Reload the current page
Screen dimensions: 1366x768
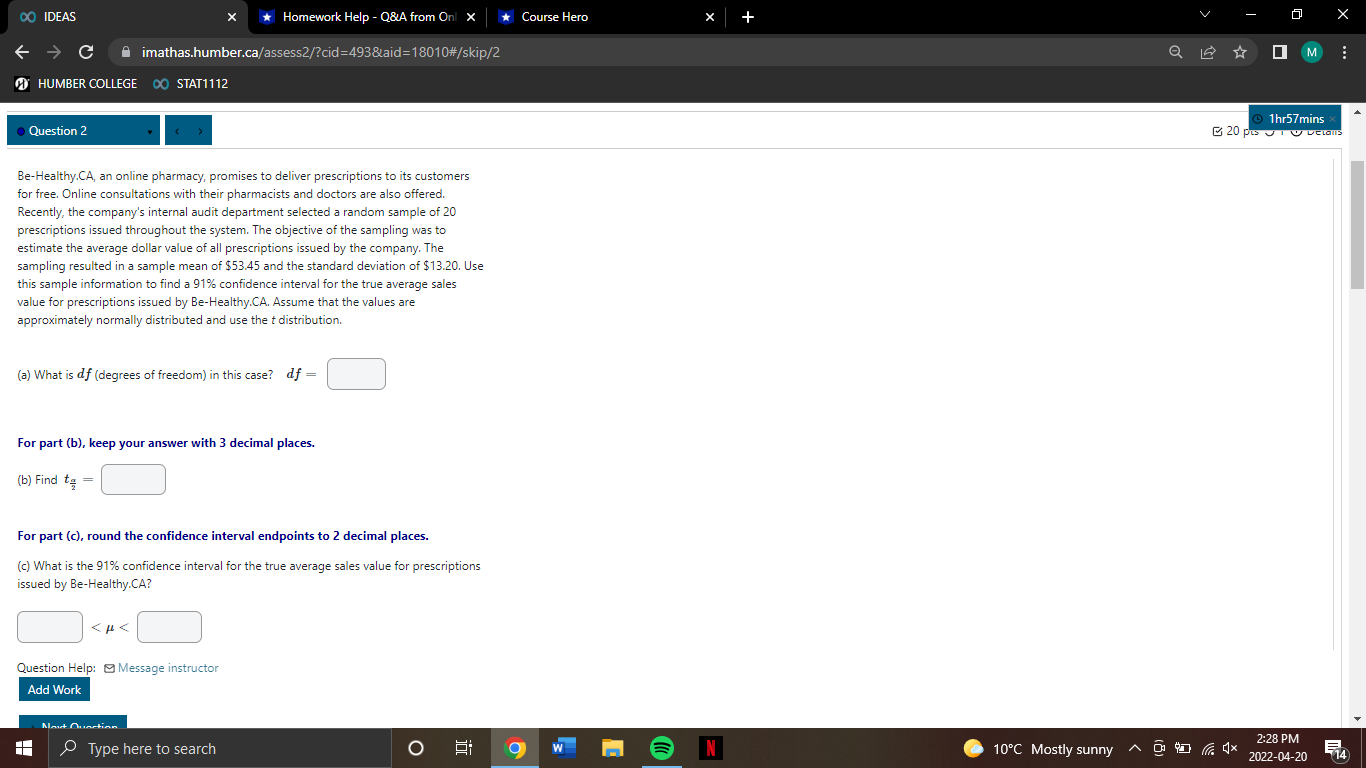(x=86, y=52)
